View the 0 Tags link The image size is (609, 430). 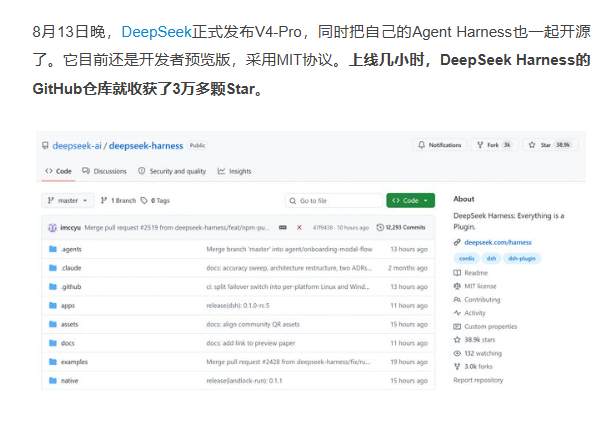tap(155, 200)
